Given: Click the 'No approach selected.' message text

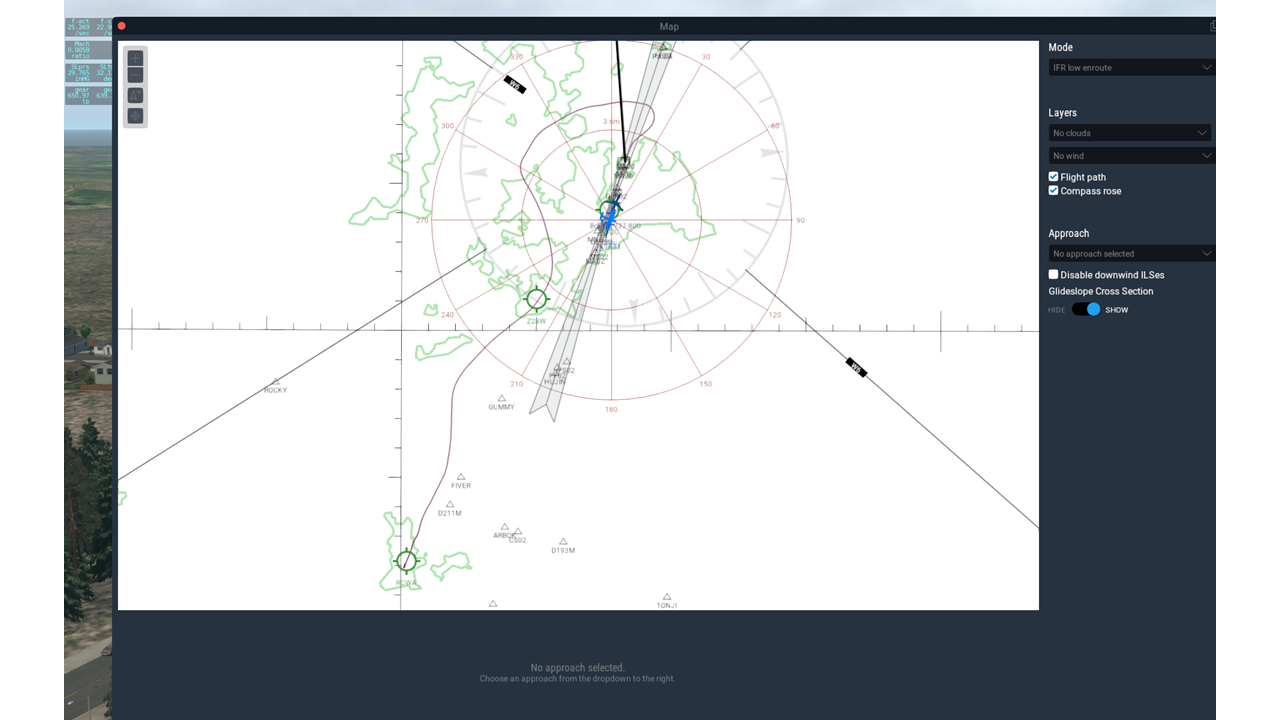Looking at the screenshot, I should pos(577,668).
